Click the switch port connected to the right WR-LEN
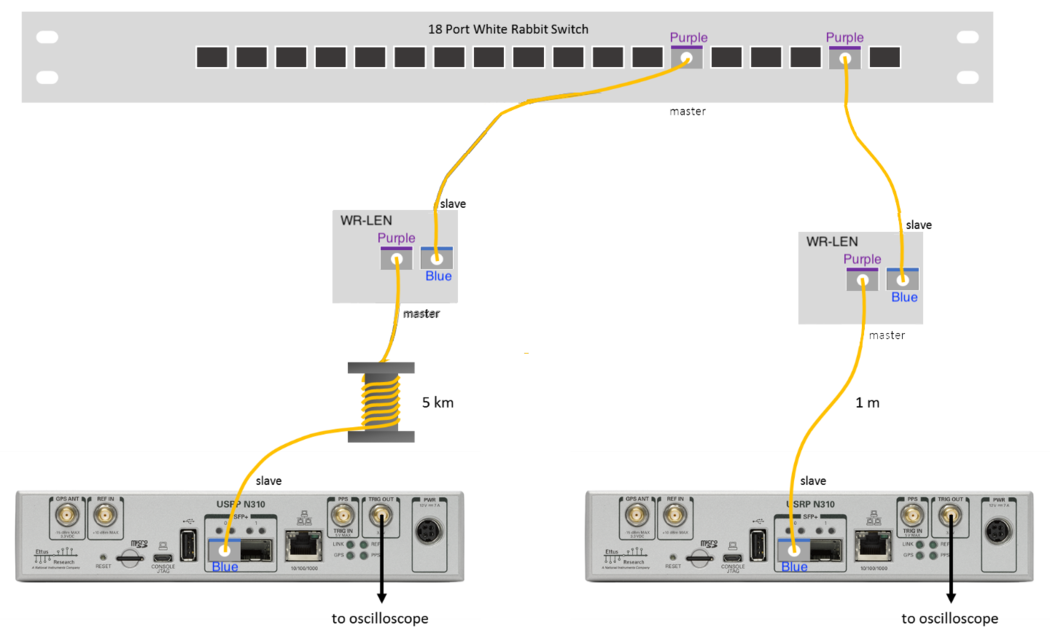The height and width of the screenshot is (638, 1050). tap(844, 57)
